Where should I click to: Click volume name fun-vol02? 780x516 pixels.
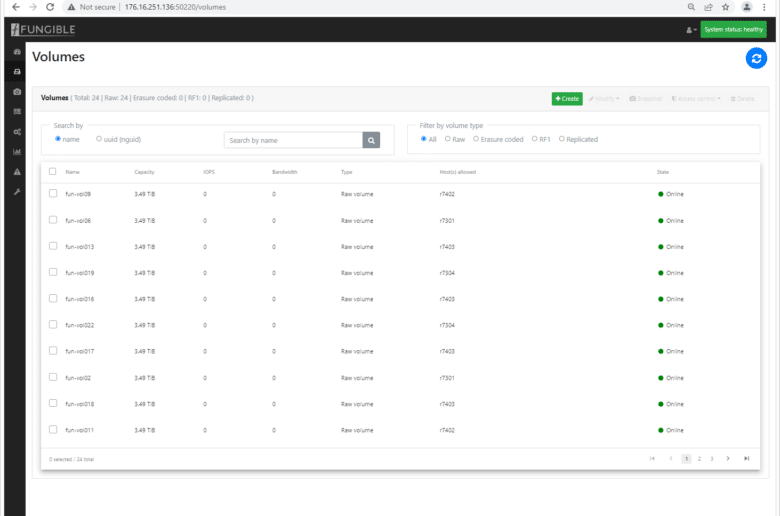click(x=78, y=378)
